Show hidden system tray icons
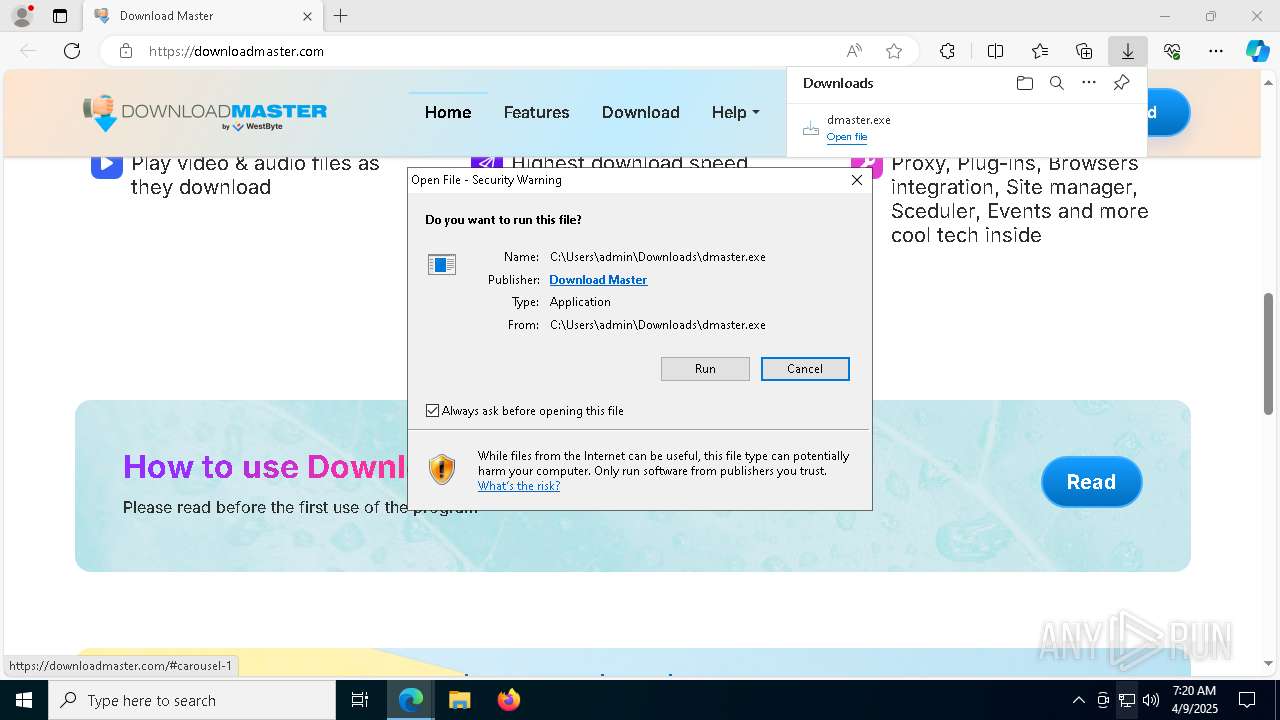 coord(1078,700)
